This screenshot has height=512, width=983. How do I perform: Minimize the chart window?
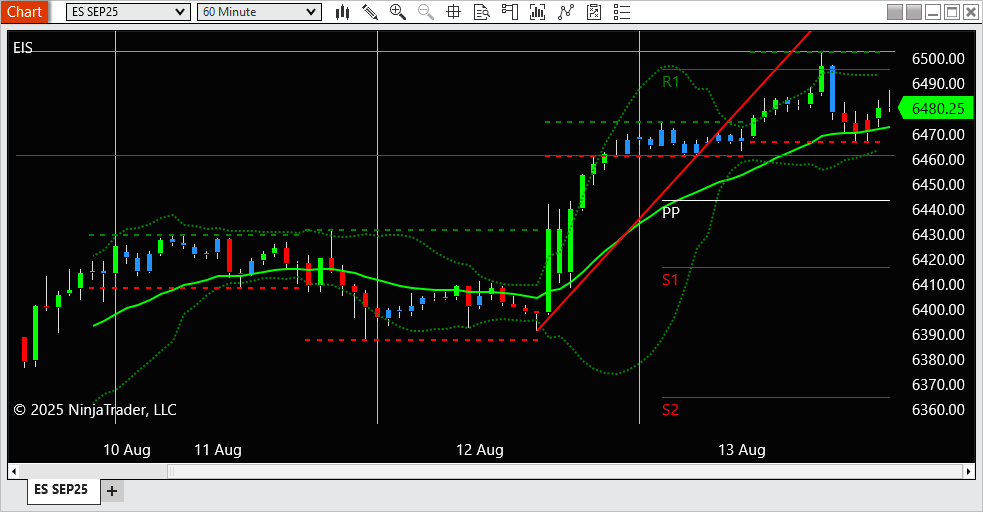tap(933, 12)
